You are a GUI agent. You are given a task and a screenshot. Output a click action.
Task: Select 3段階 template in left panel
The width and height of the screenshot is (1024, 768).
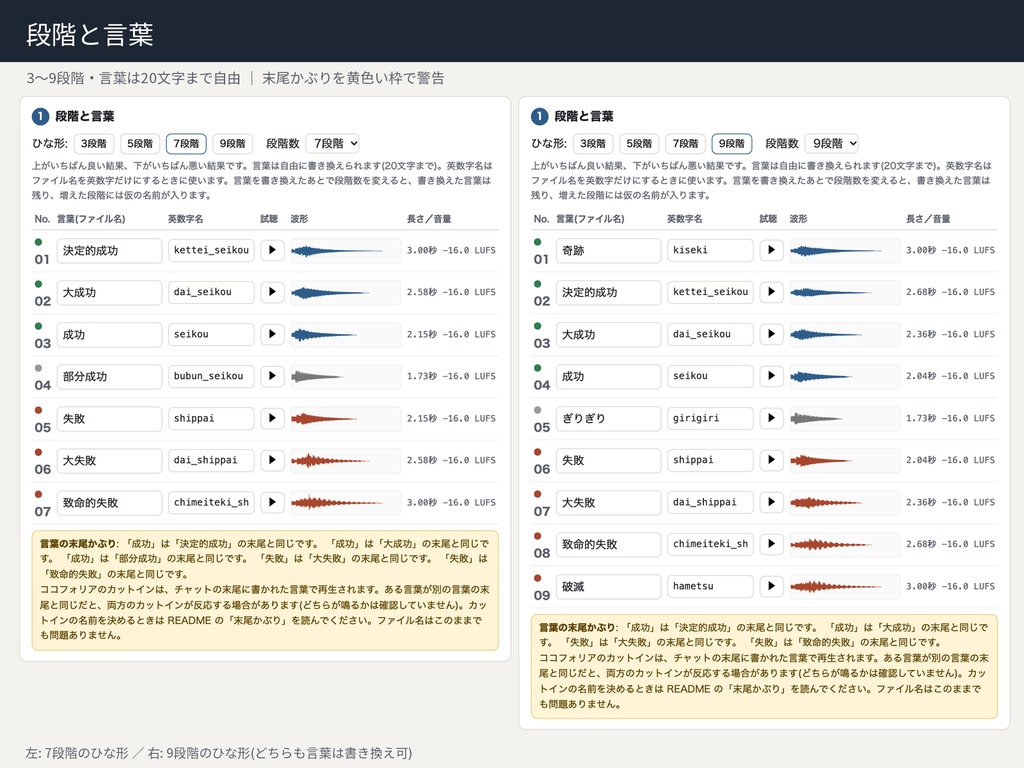94,144
